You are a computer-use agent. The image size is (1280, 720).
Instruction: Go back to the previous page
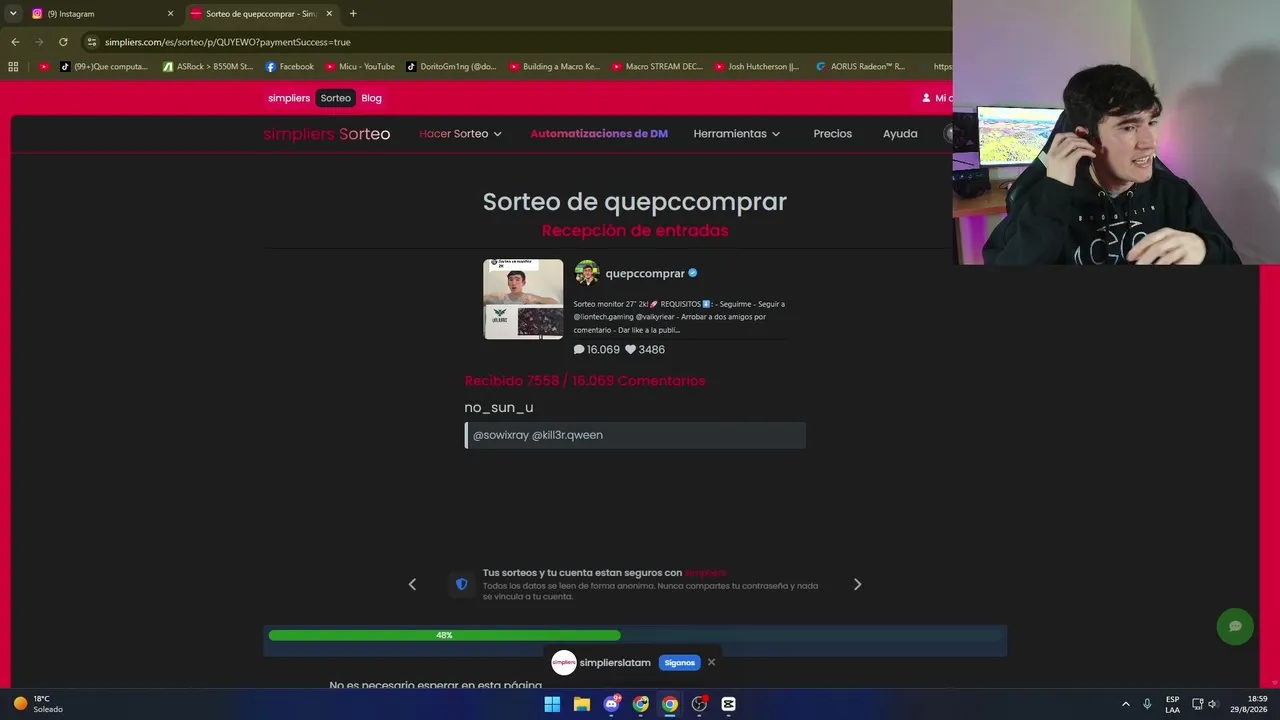(15, 42)
